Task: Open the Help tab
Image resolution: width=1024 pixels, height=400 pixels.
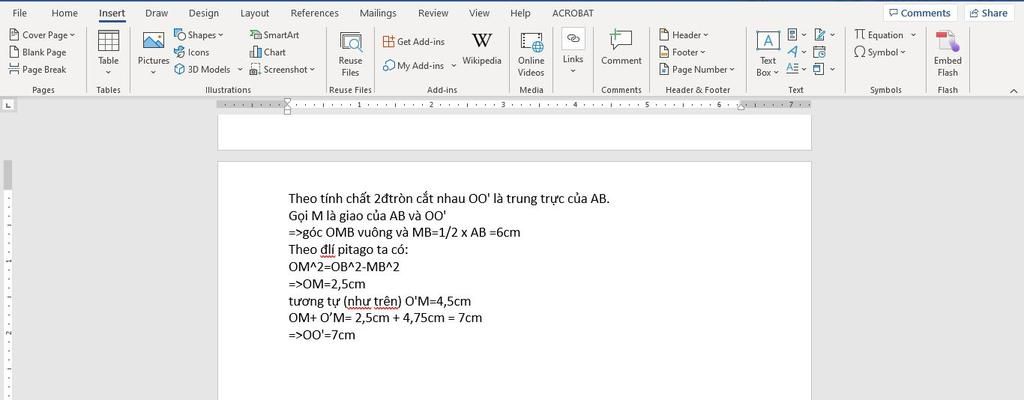Action: click(520, 13)
